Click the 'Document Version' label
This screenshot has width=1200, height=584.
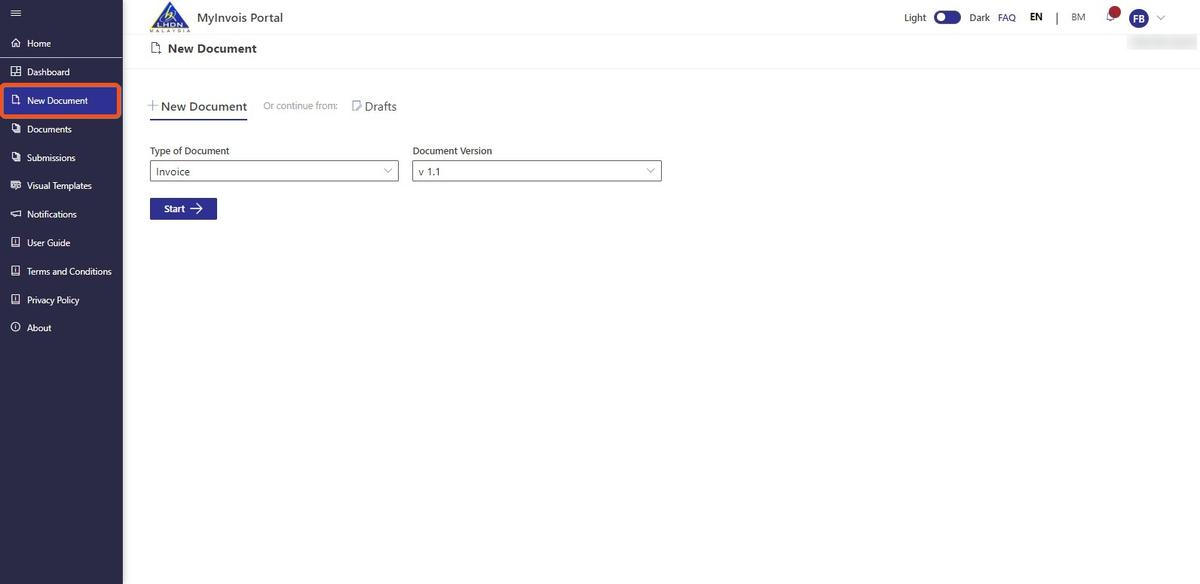tap(452, 151)
